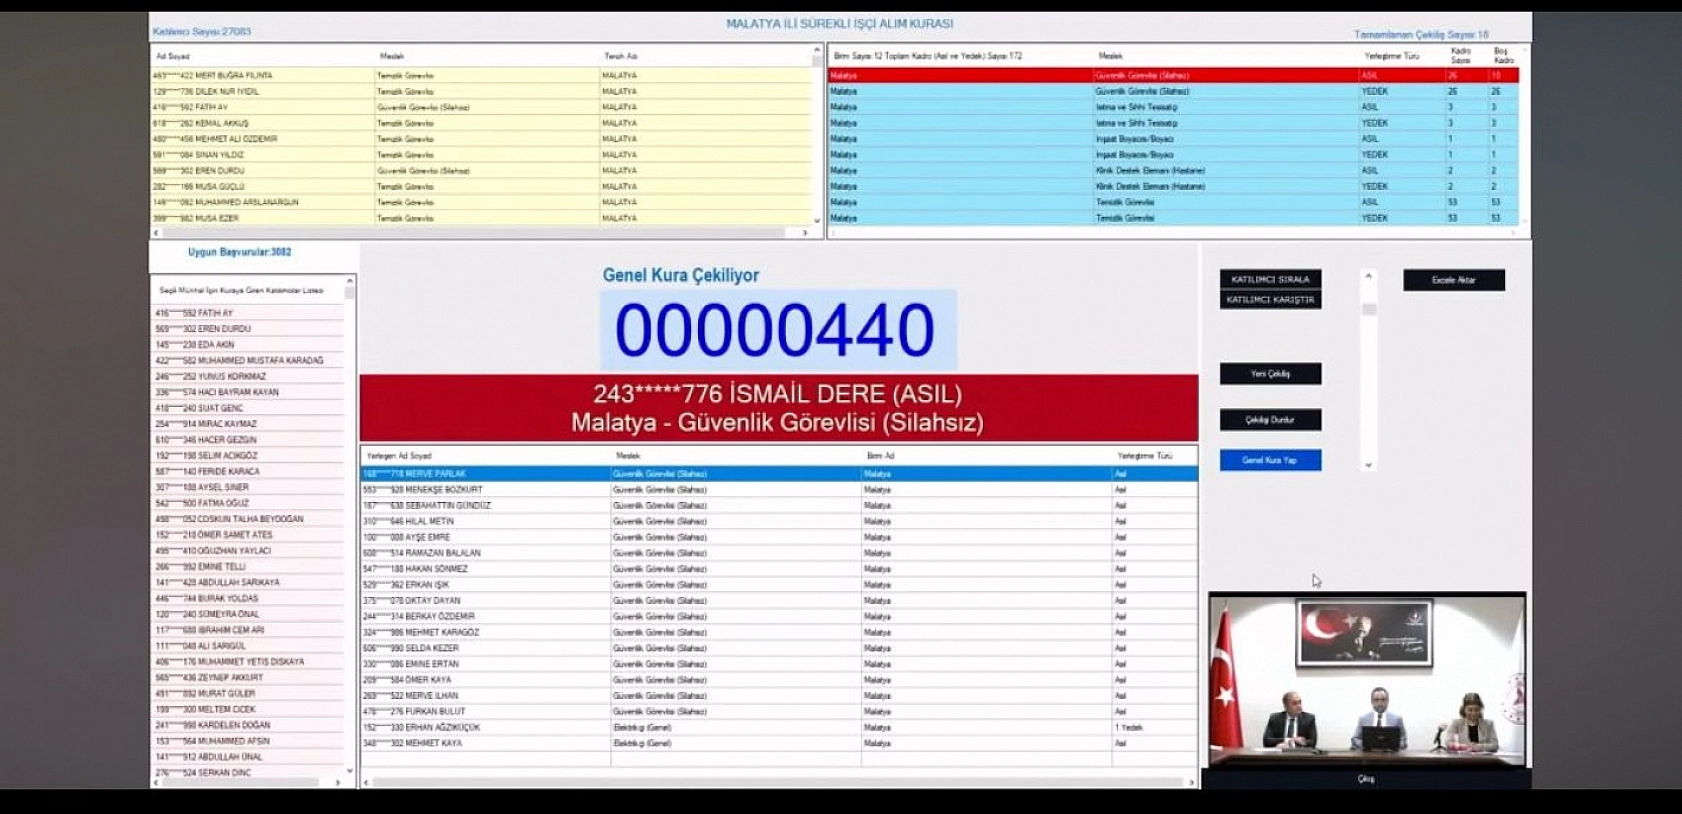Click the live video feed thumbnail

(x=1366, y=680)
